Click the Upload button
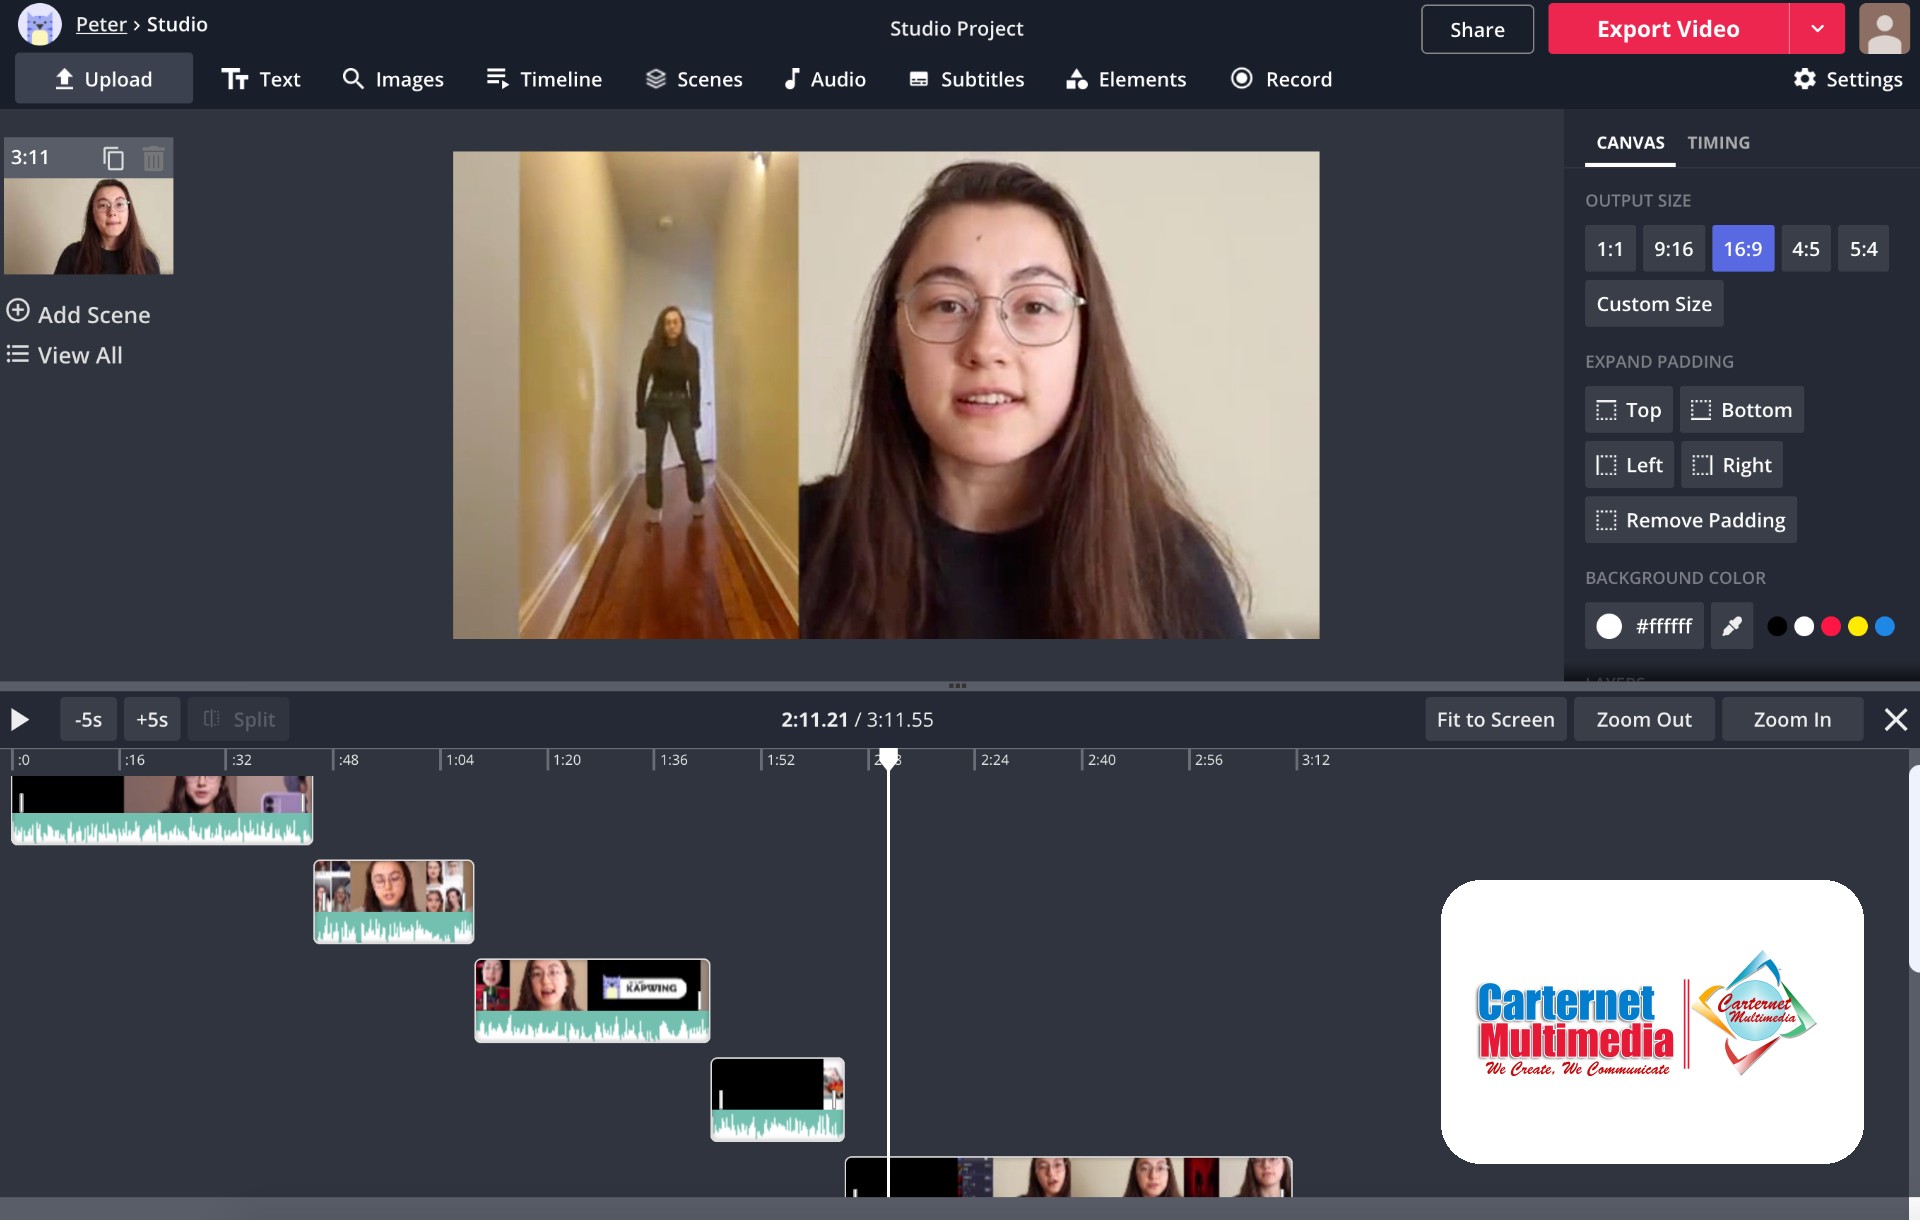The height and width of the screenshot is (1220, 1920). (104, 79)
